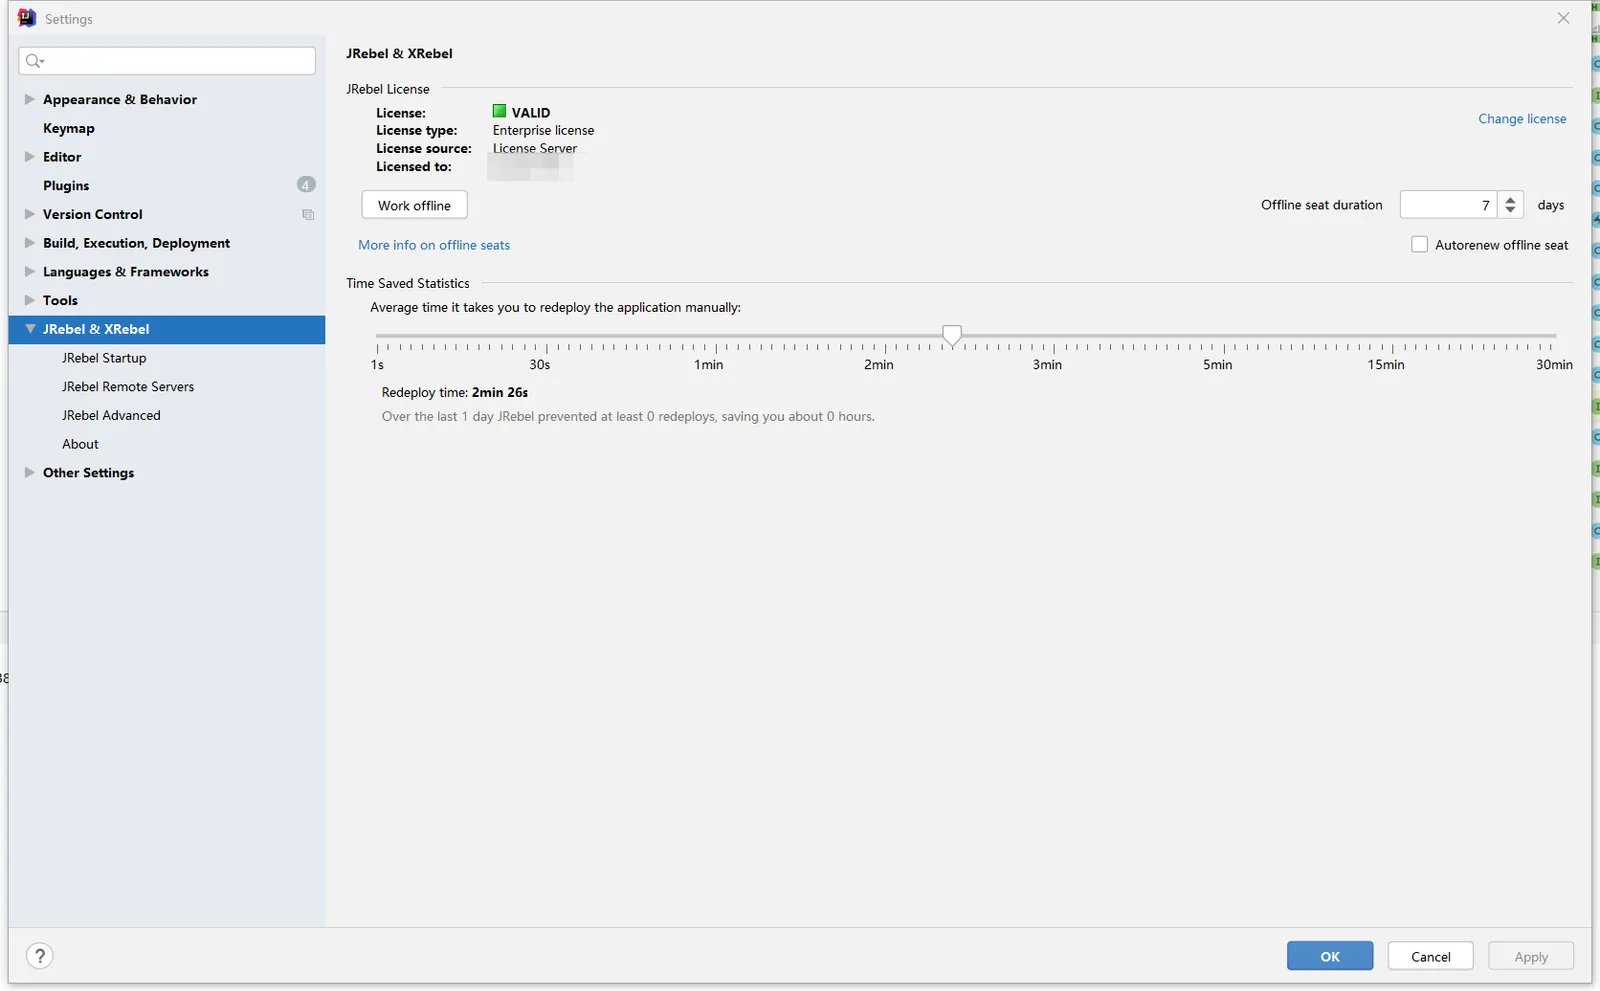Expand the Tools settings section
Screen dimensions: 1600x991
[30, 300]
